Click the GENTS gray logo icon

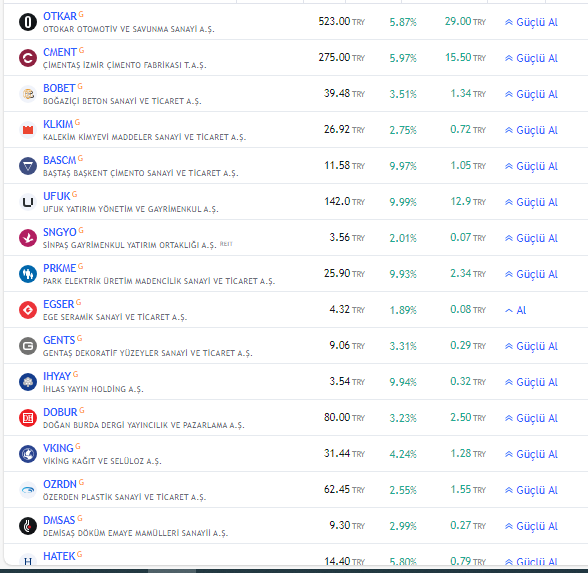click(x=28, y=346)
